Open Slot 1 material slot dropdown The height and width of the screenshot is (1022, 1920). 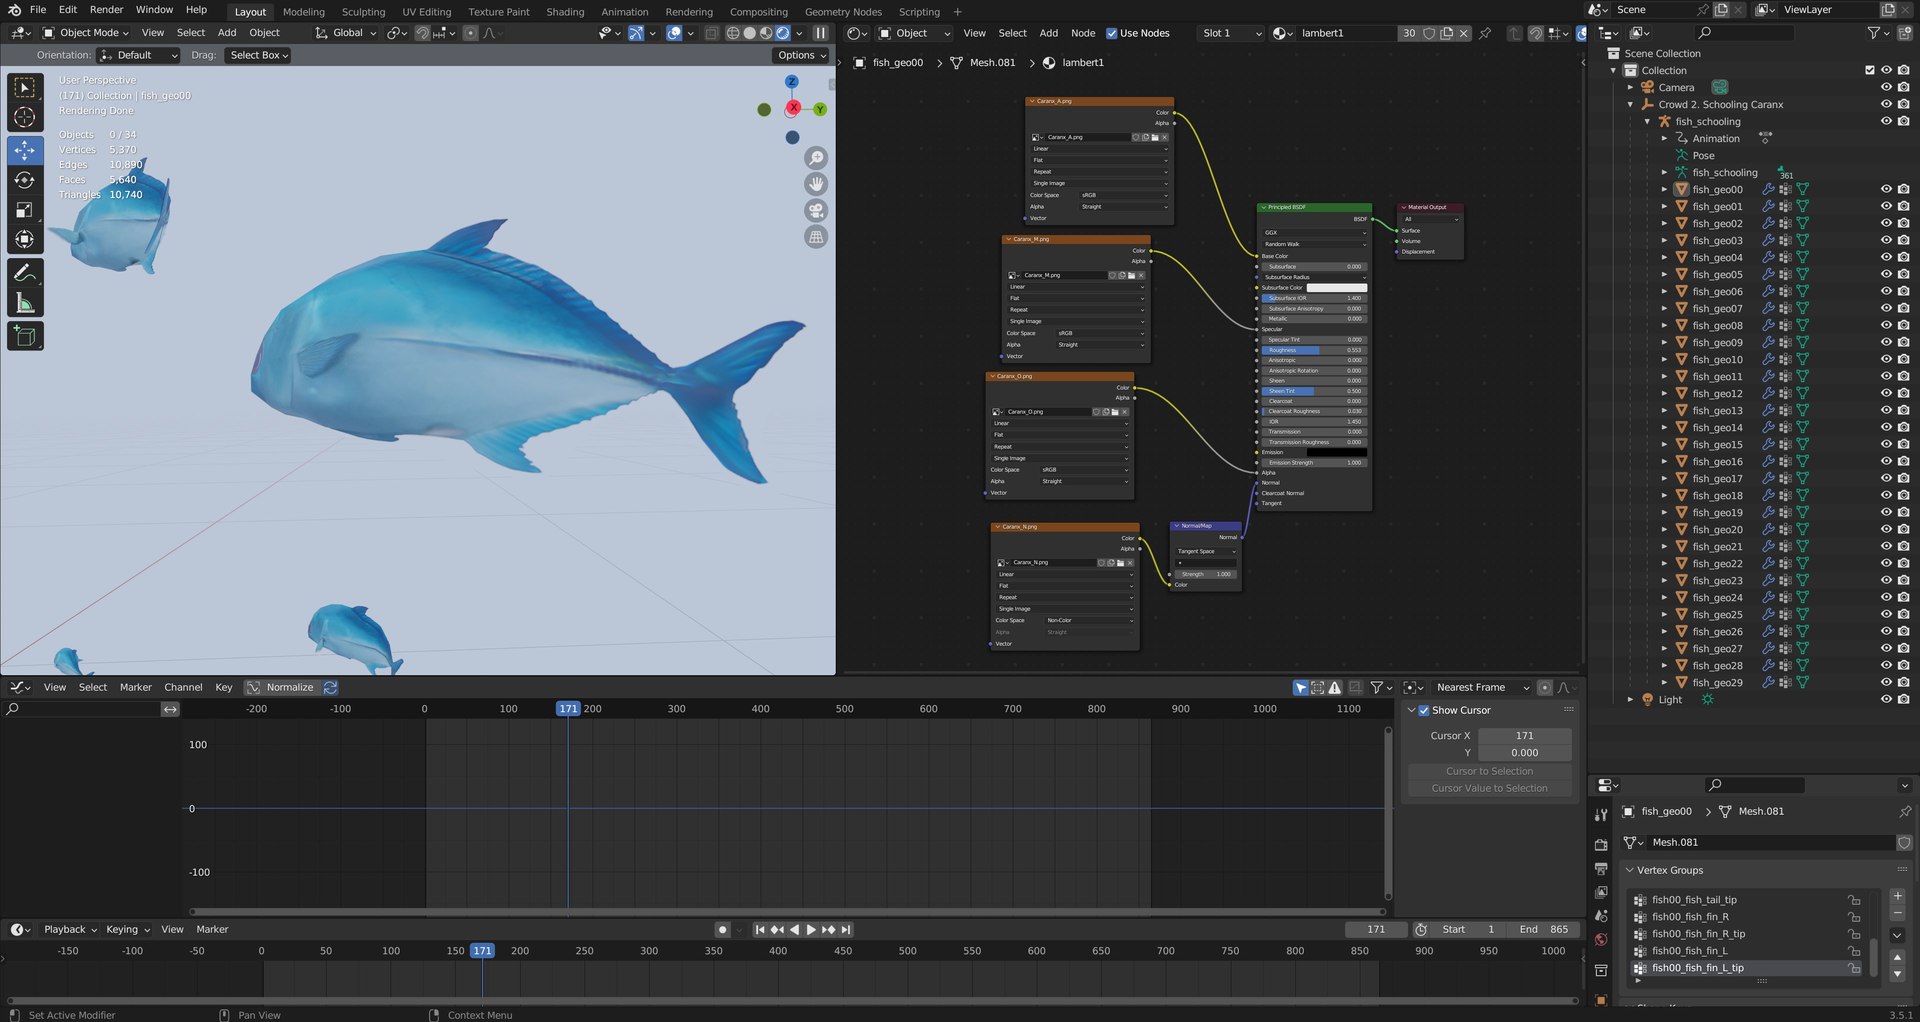pyautogui.click(x=1231, y=33)
